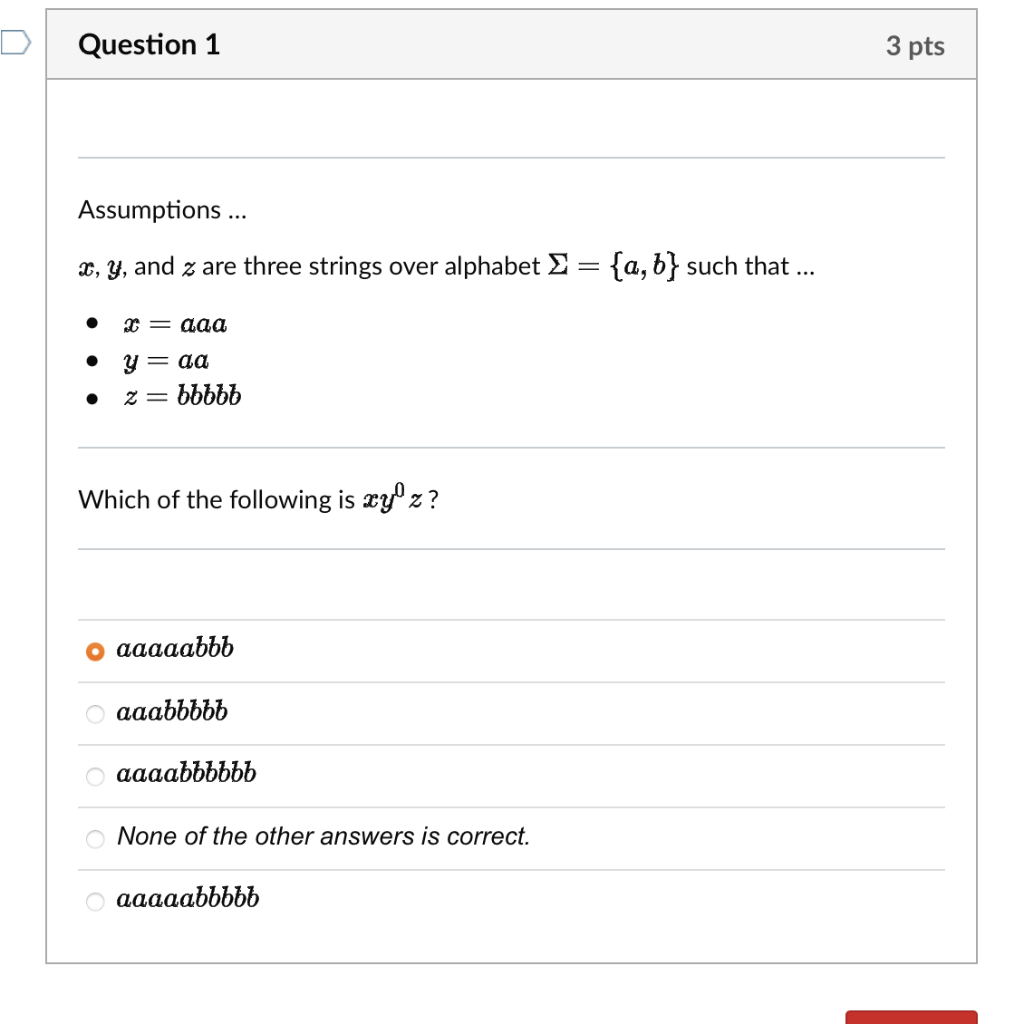Viewport: 1024px width, 1024px height.
Task: Click the bookmark icon beside the question panel
Action: (x=15, y=42)
